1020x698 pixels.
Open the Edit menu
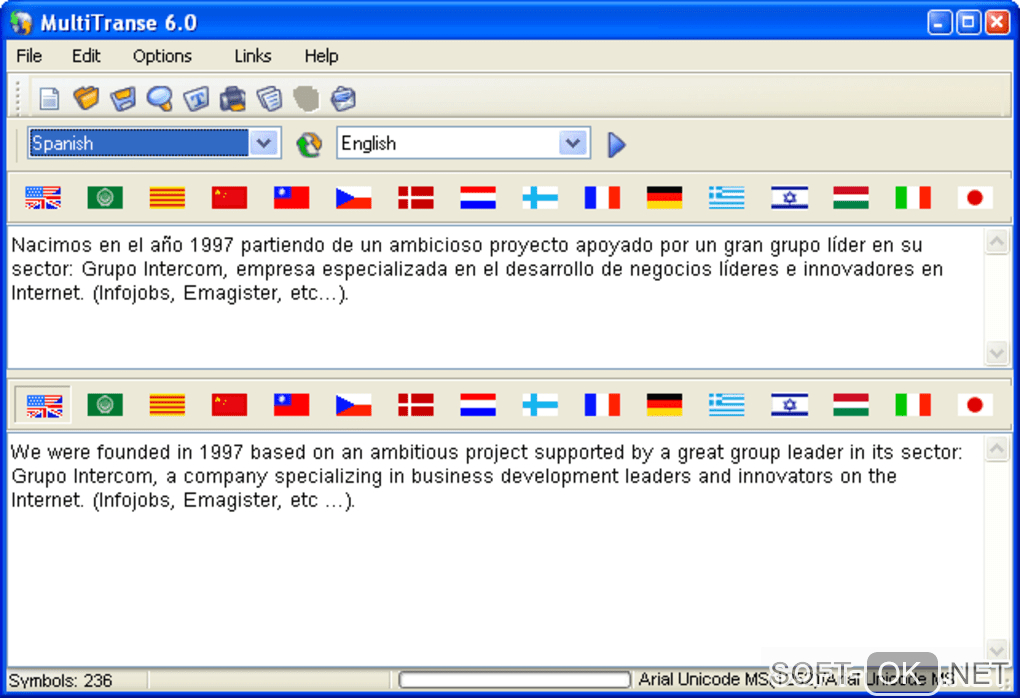click(86, 57)
